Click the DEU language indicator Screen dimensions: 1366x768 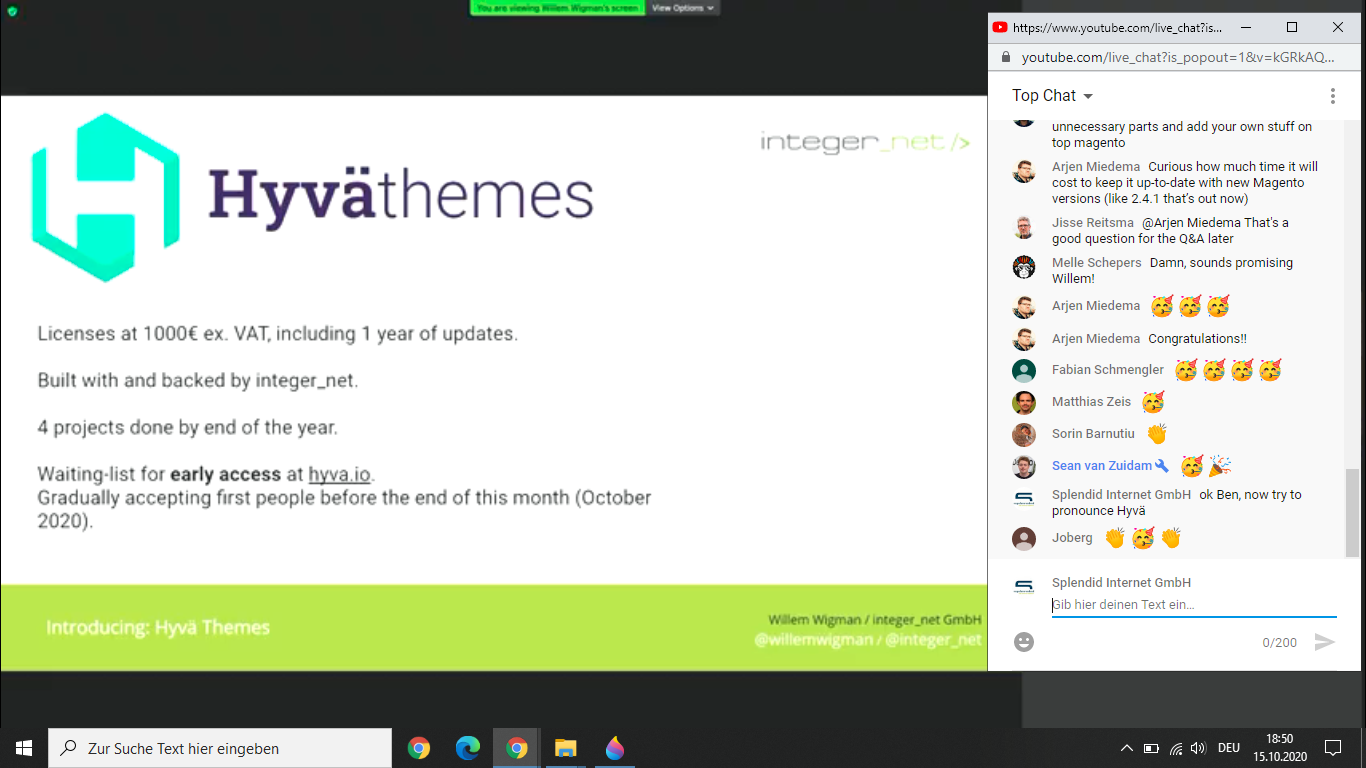[x=1229, y=748]
